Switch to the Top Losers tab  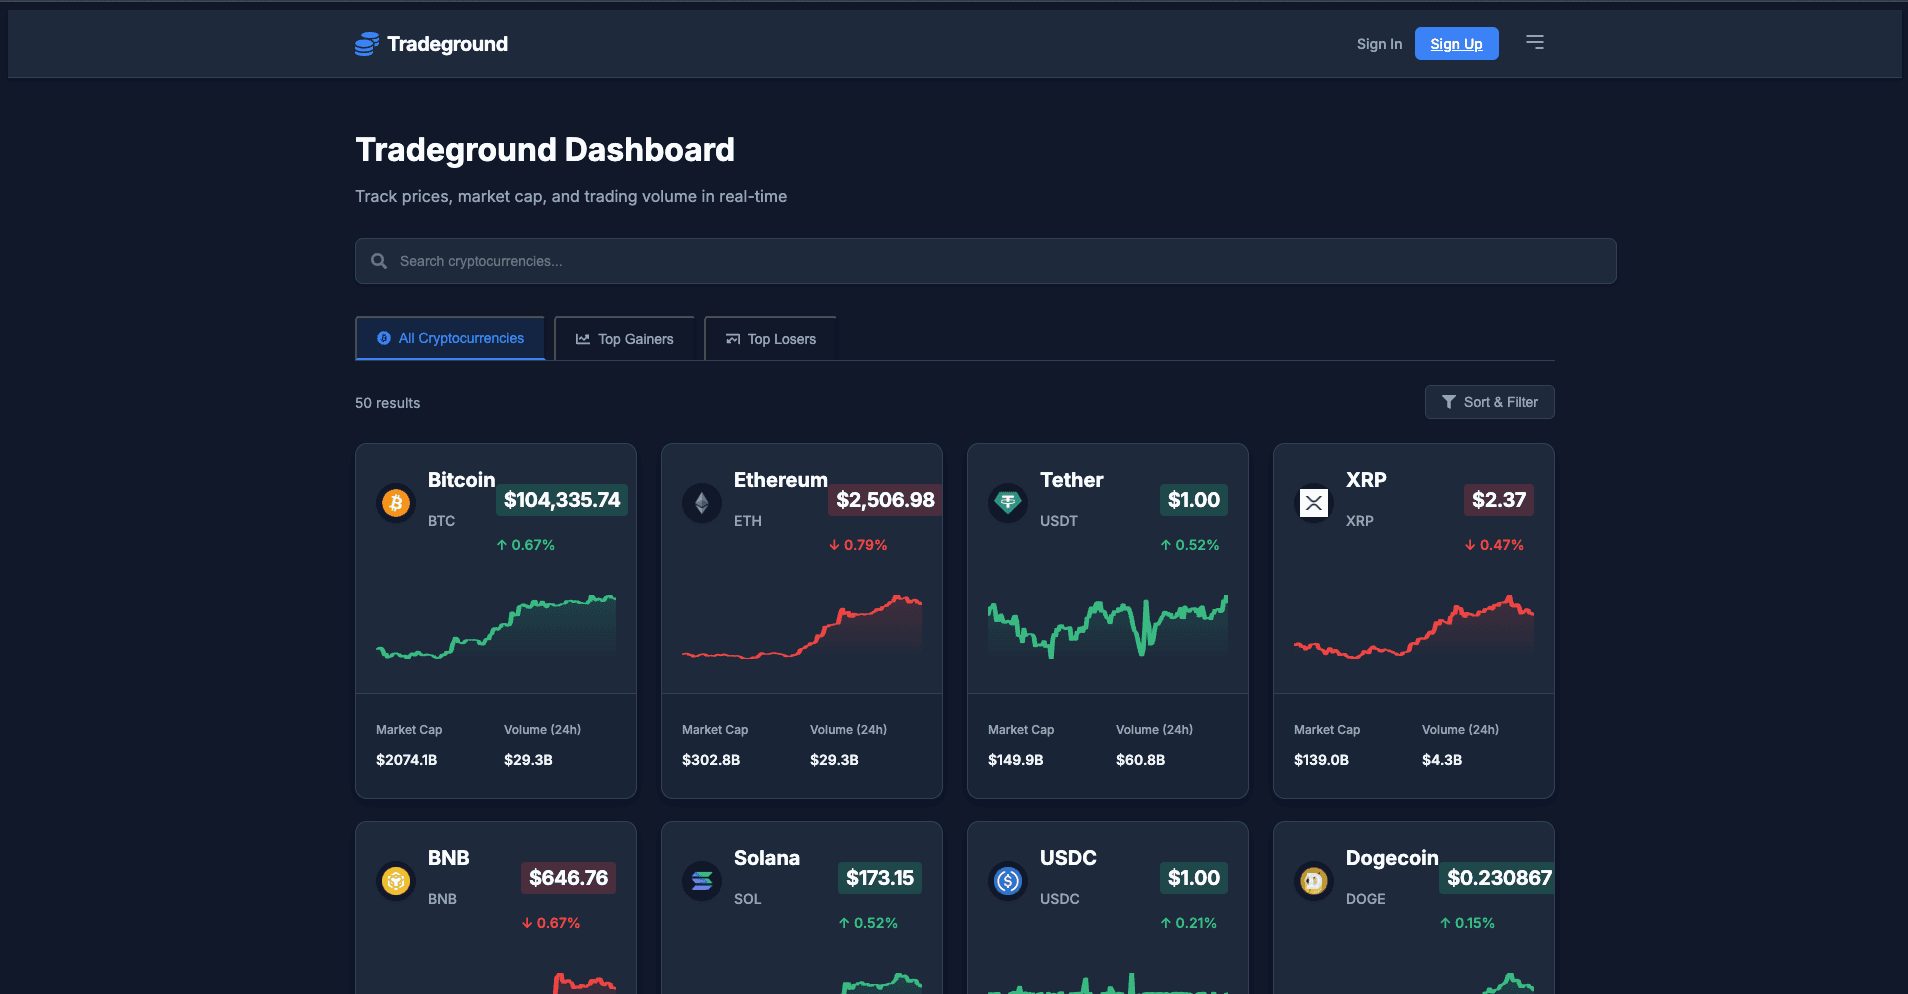click(770, 339)
